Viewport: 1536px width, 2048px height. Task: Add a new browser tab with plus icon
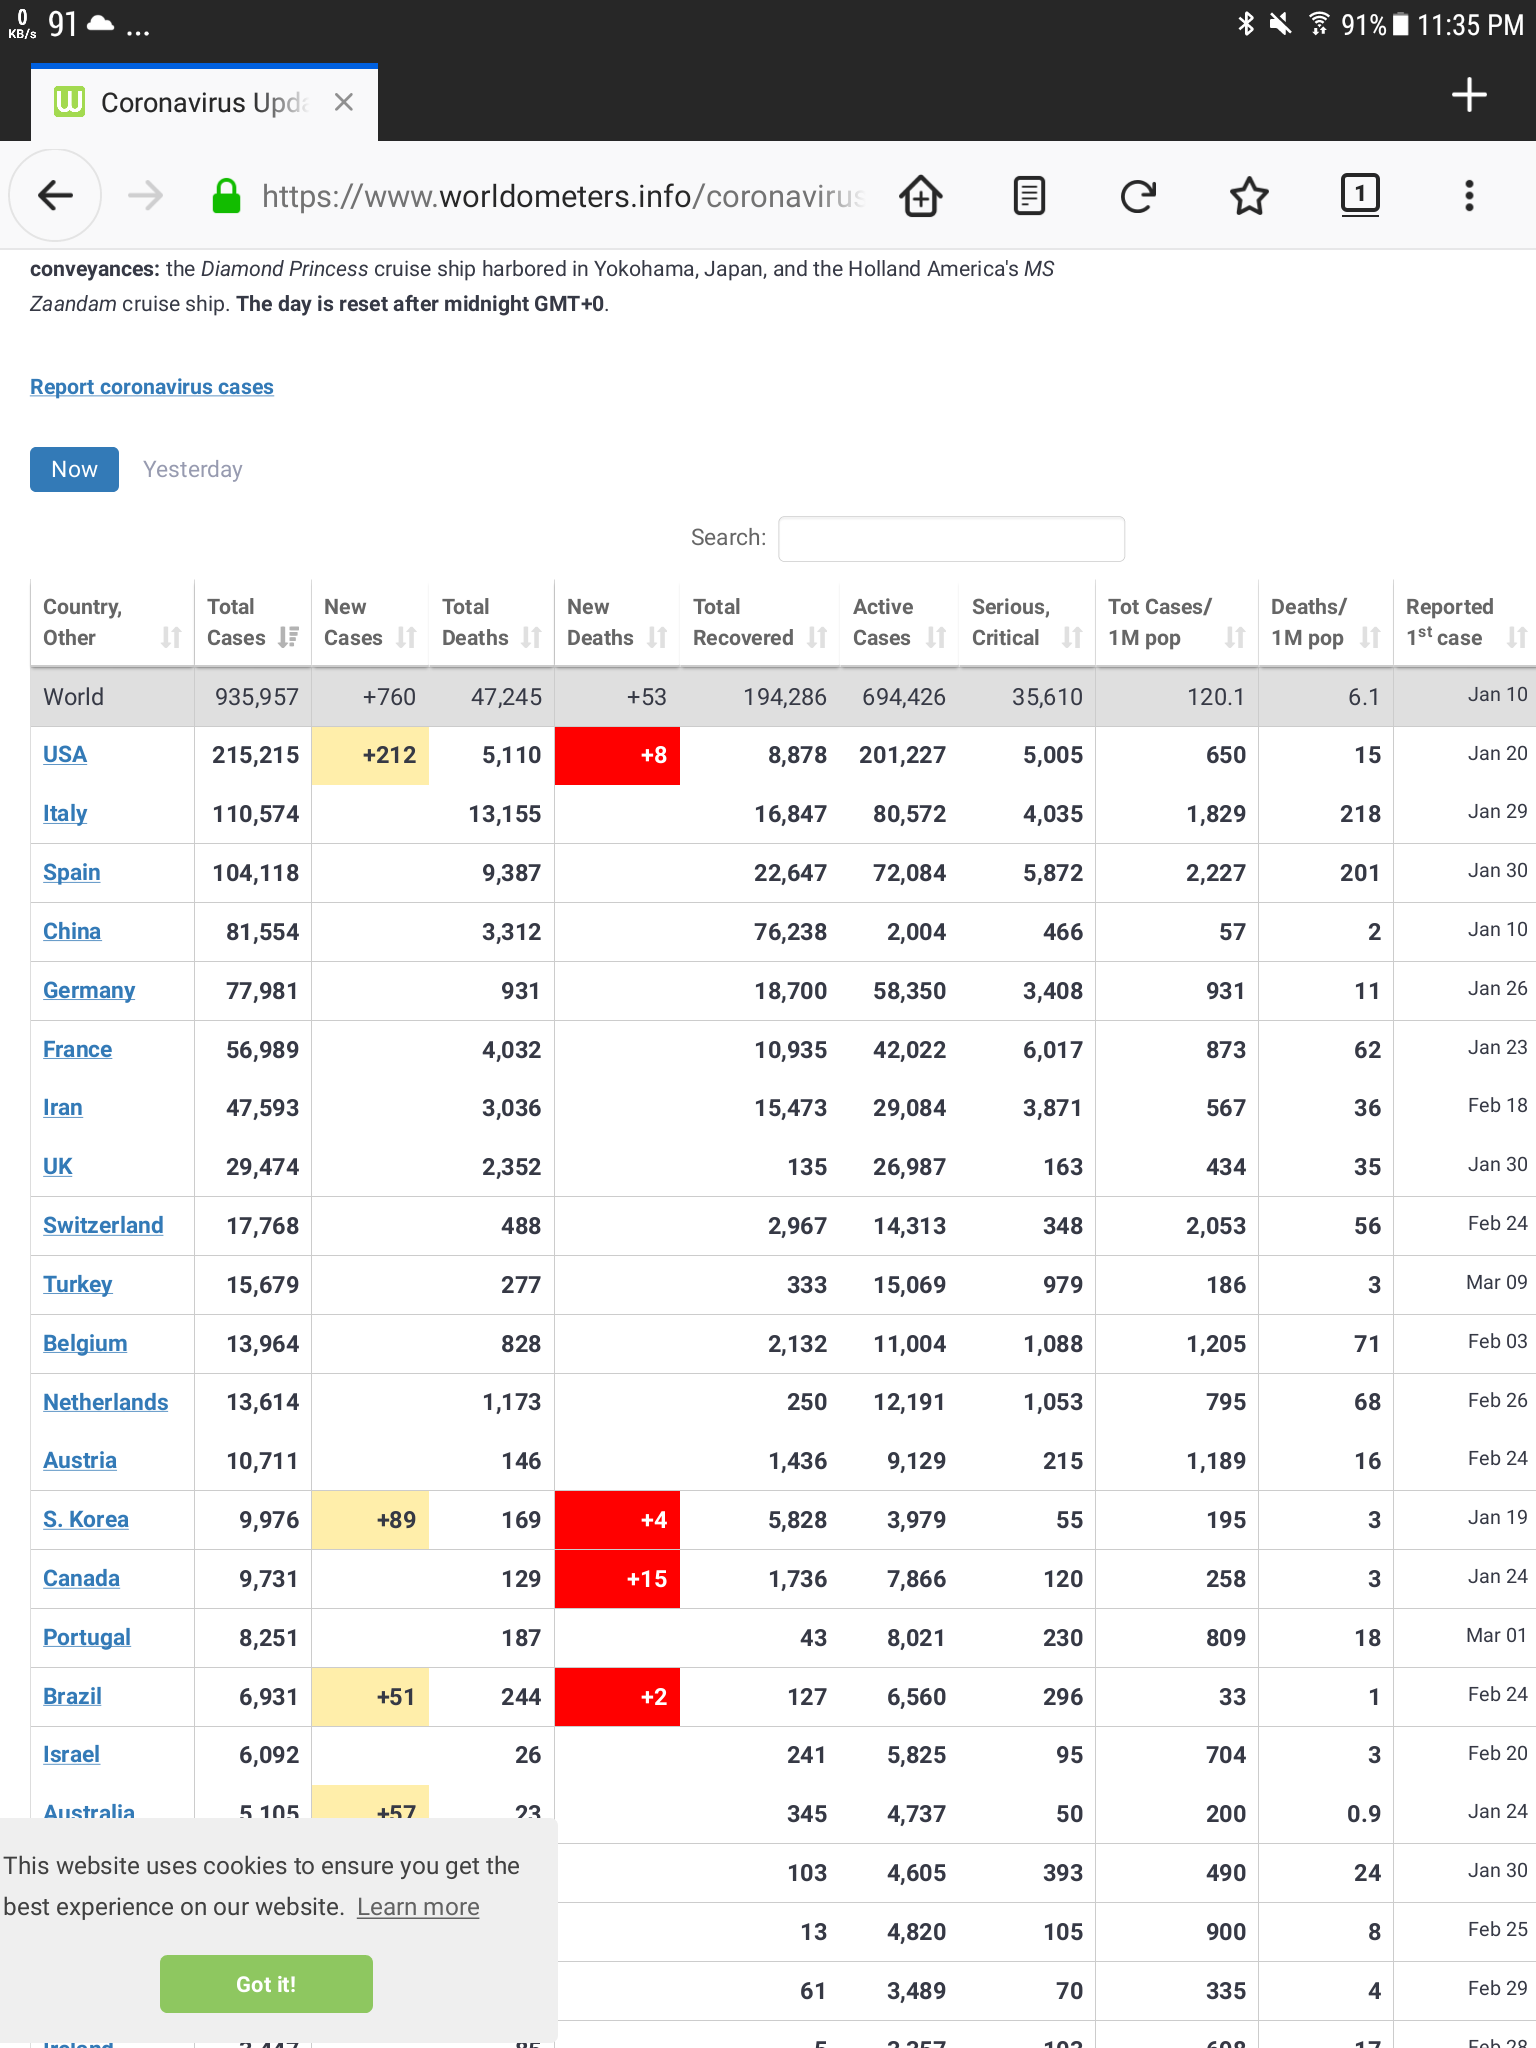click(x=1469, y=95)
